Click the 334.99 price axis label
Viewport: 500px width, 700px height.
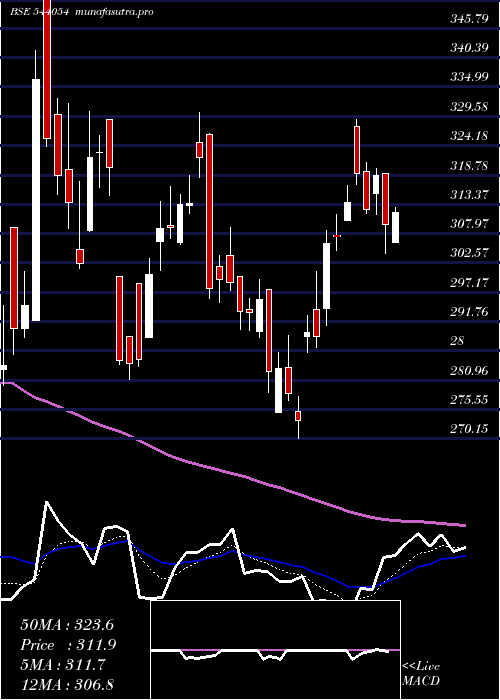(469, 77)
